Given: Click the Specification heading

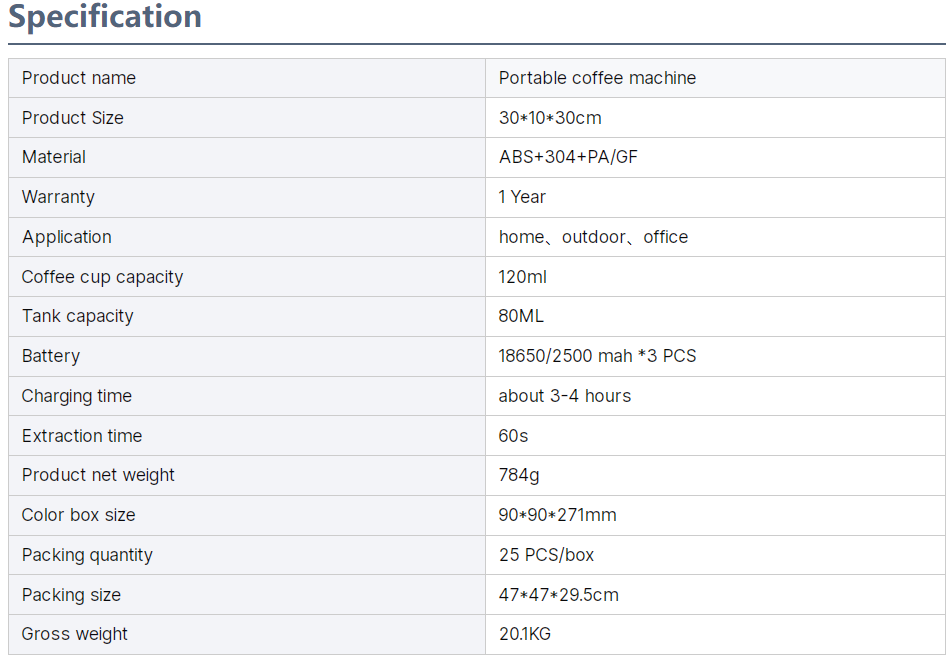Looking at the screenshot, I should (x=105, y=17).
